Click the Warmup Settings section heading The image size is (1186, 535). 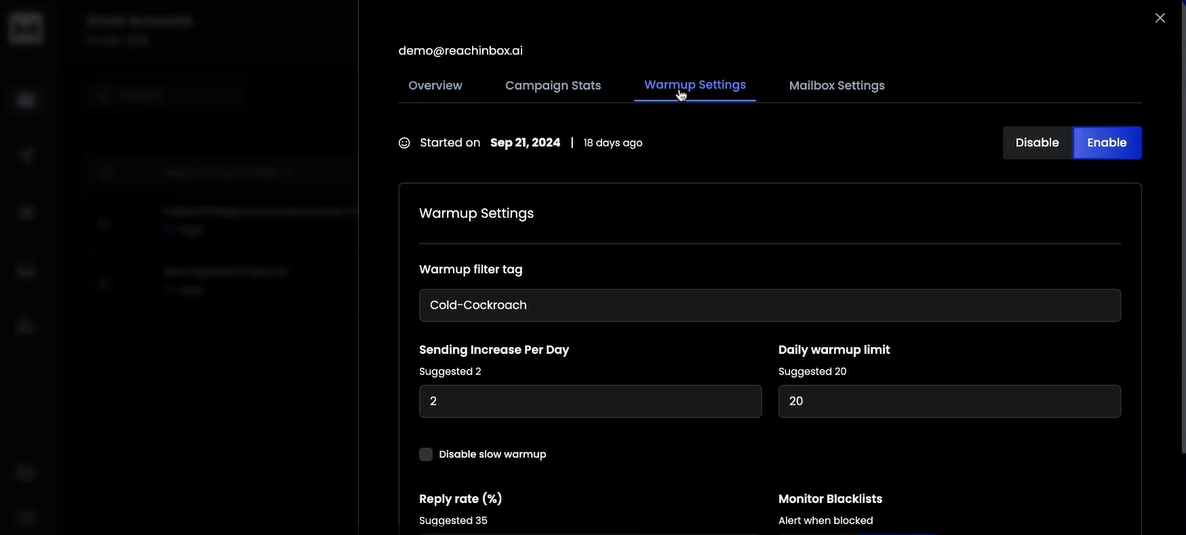click(x=477, y=213)
